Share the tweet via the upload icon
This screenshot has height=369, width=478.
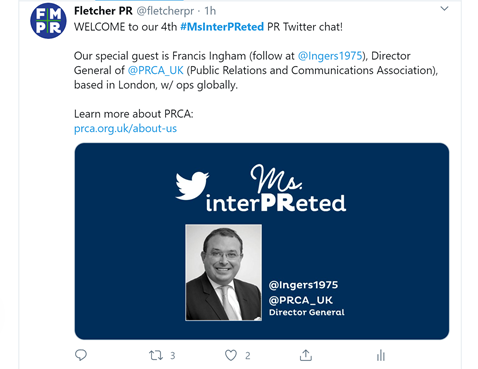click(306, 355)
